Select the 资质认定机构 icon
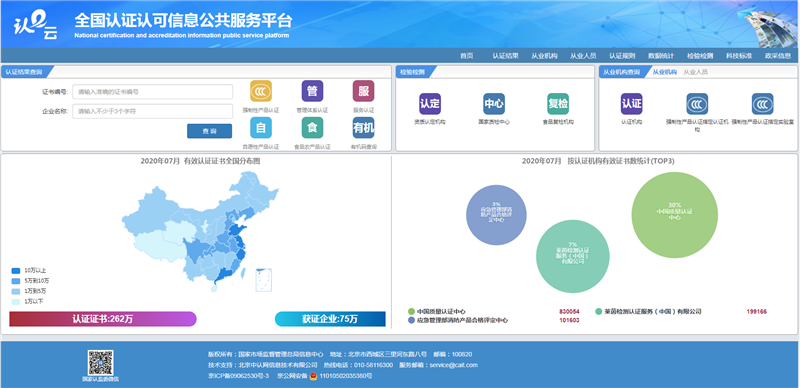This screenshot has width=800, height=388. [430, 104]
